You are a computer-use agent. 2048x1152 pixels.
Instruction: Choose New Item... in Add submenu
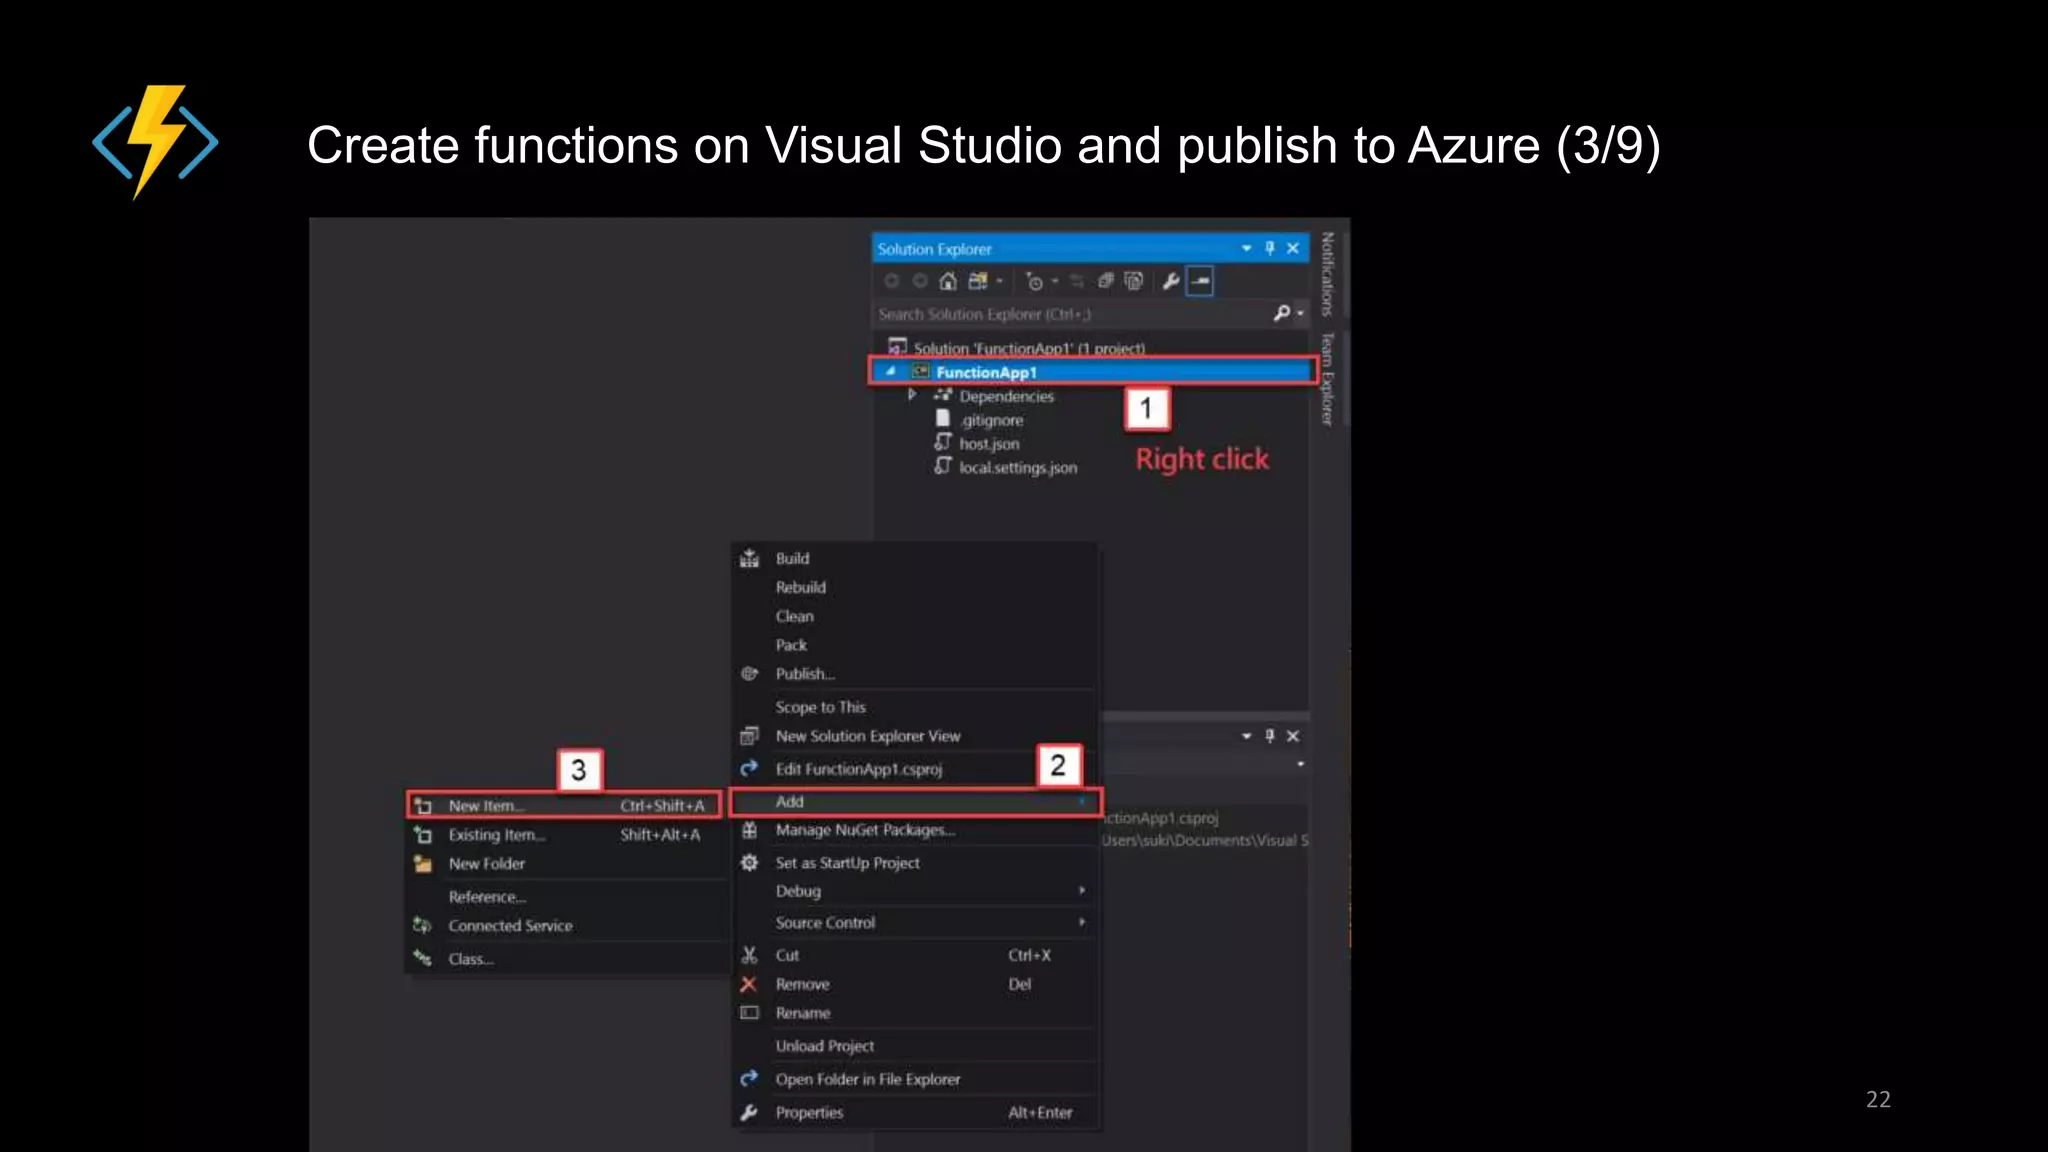565,805
